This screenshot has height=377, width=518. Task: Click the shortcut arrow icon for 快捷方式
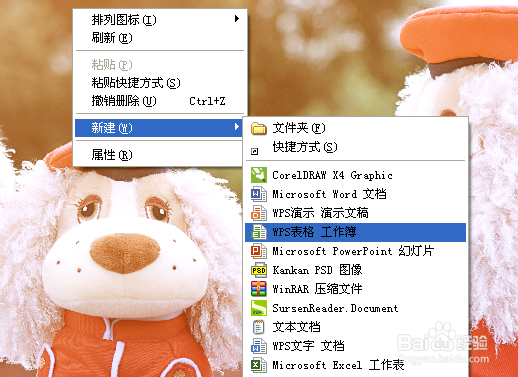coord(255,152)
